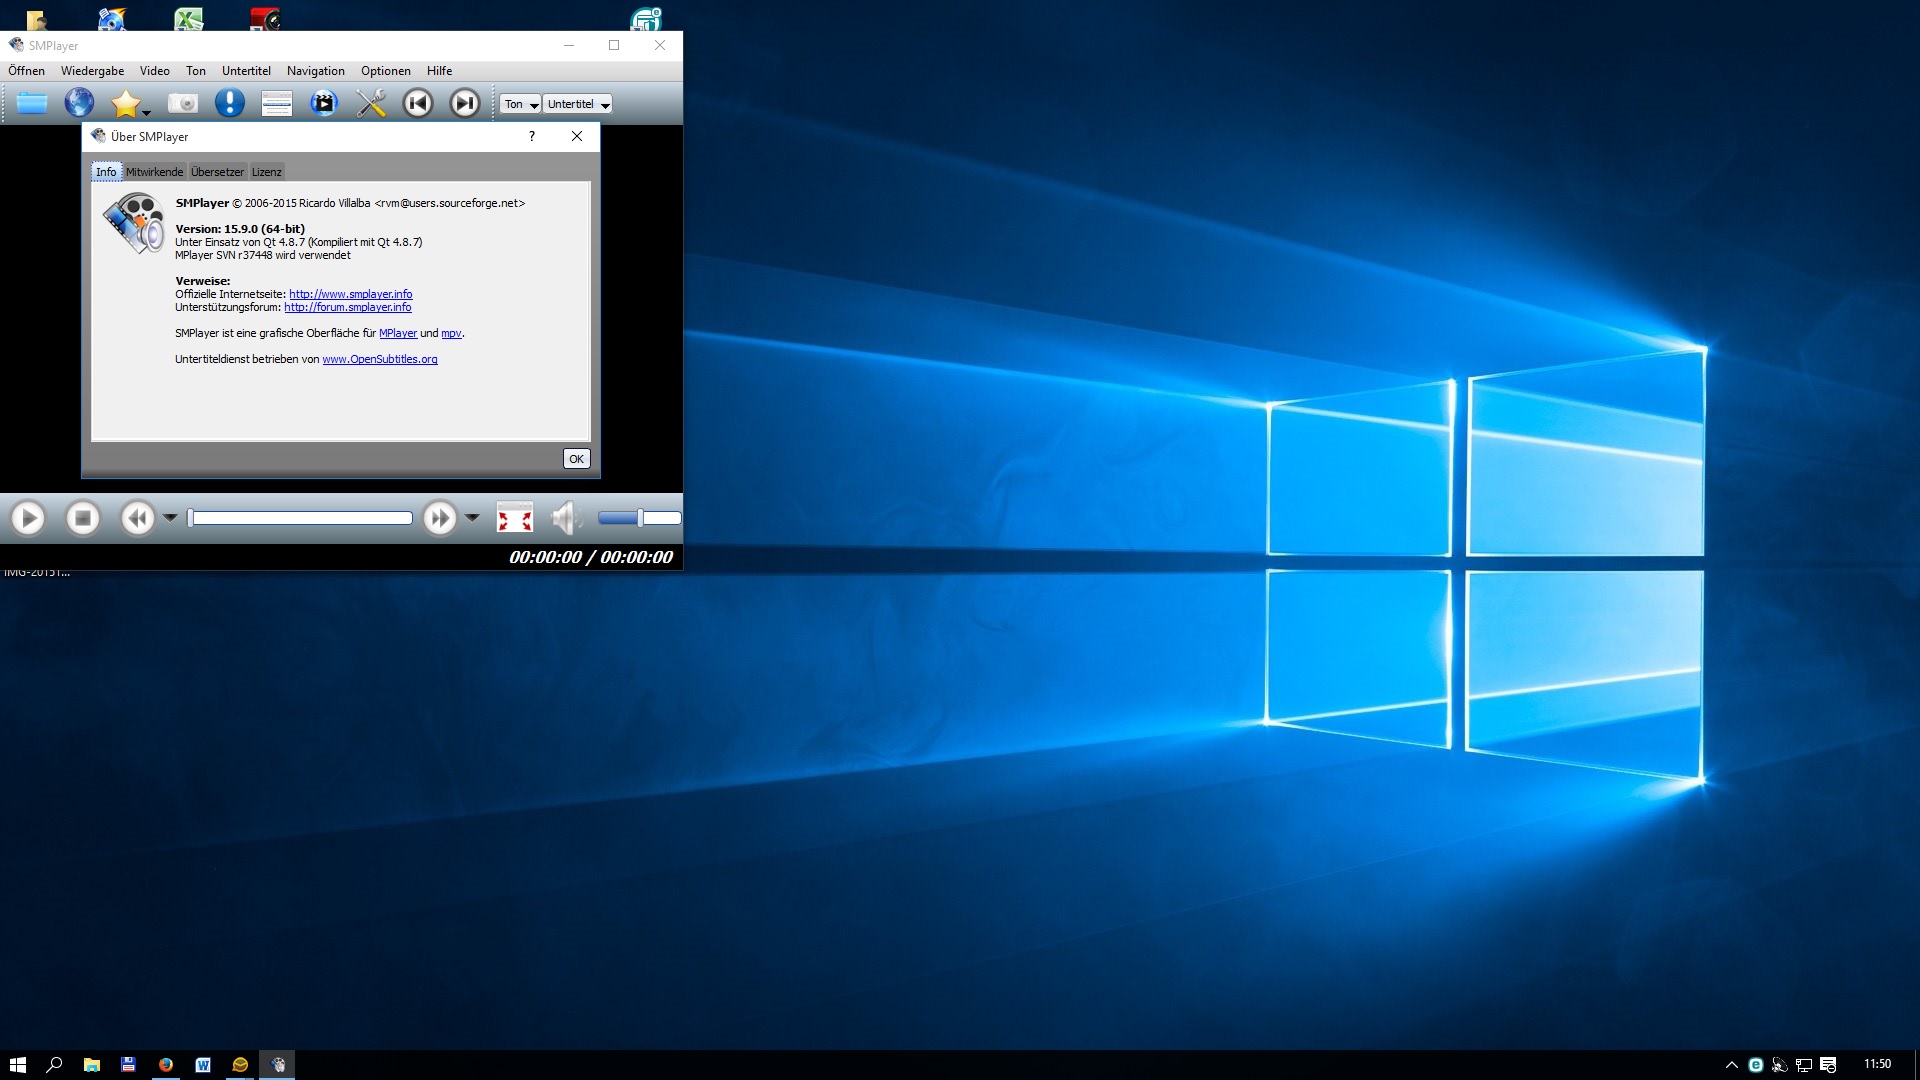The height and width of the screenshot is (1080, 1920).
Task: Open the Wiedergabe menu
Action: pyautogui.click(x=93, y=71)
